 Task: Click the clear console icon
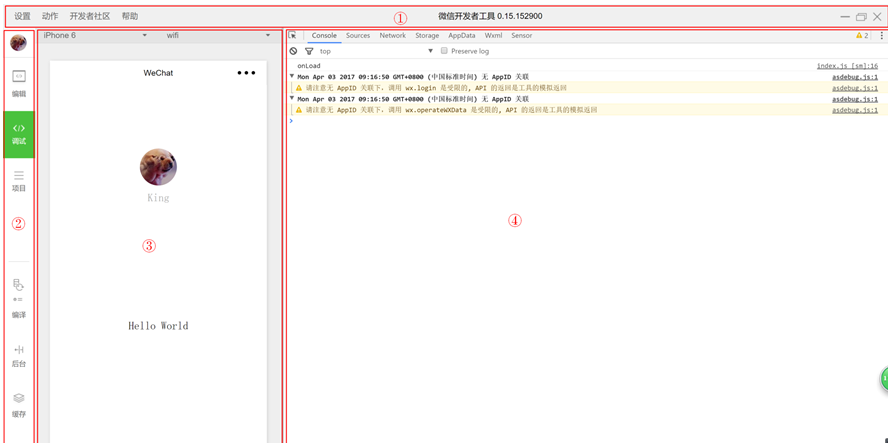click(293, 51)
